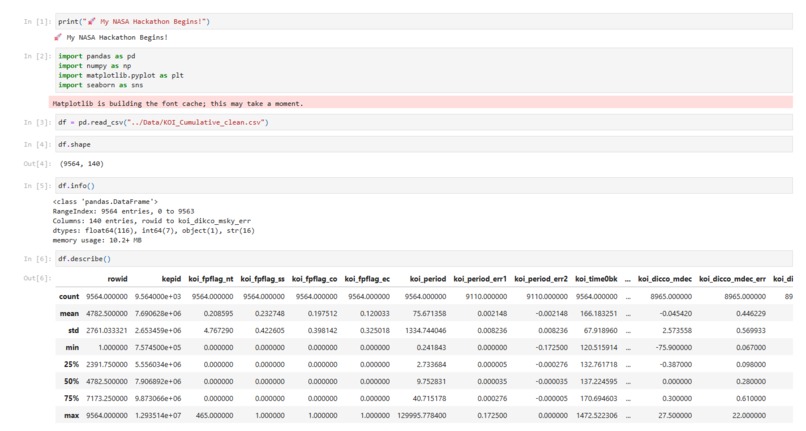Click the koi_period column header
Screen dimensions: 806x431
428,279
